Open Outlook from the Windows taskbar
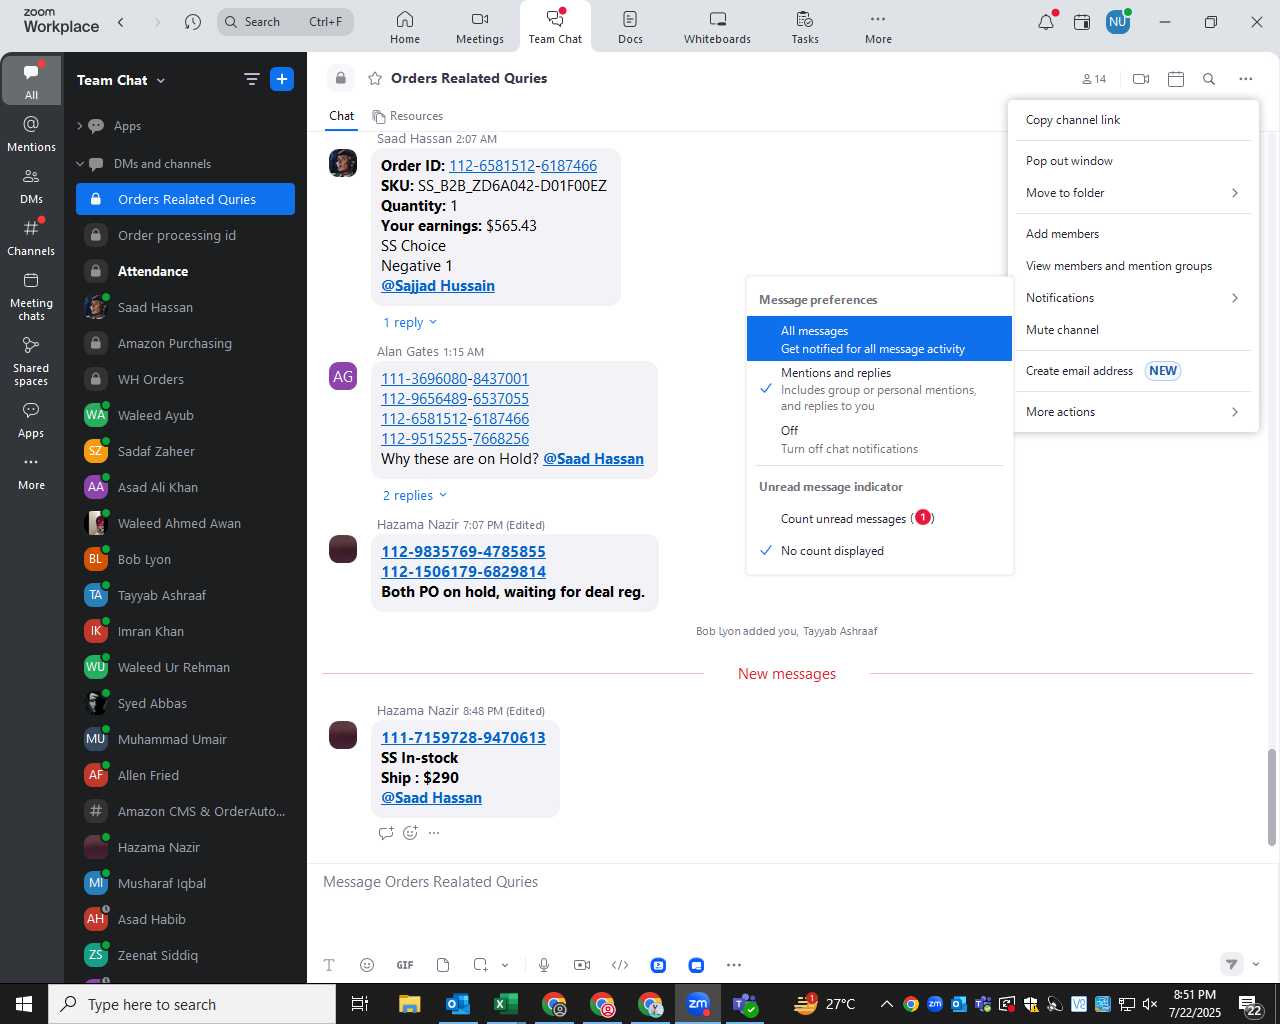 point(458,1004)
